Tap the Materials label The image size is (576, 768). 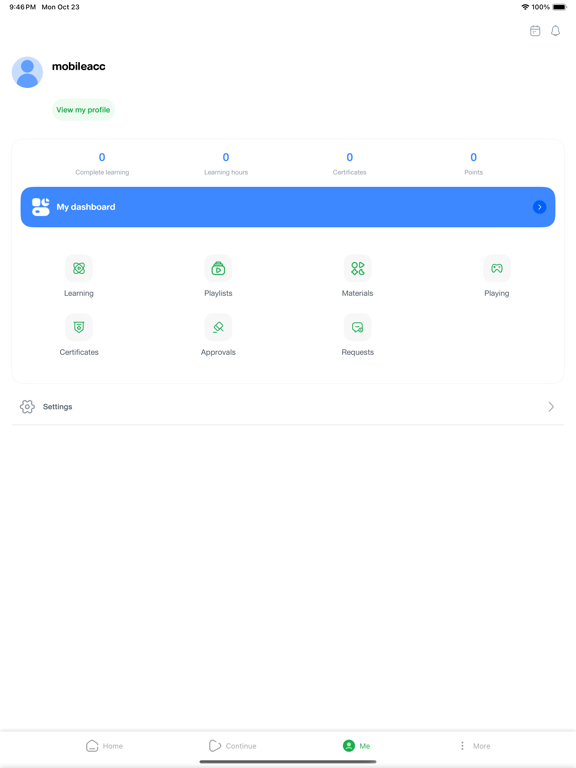[358, 293]
